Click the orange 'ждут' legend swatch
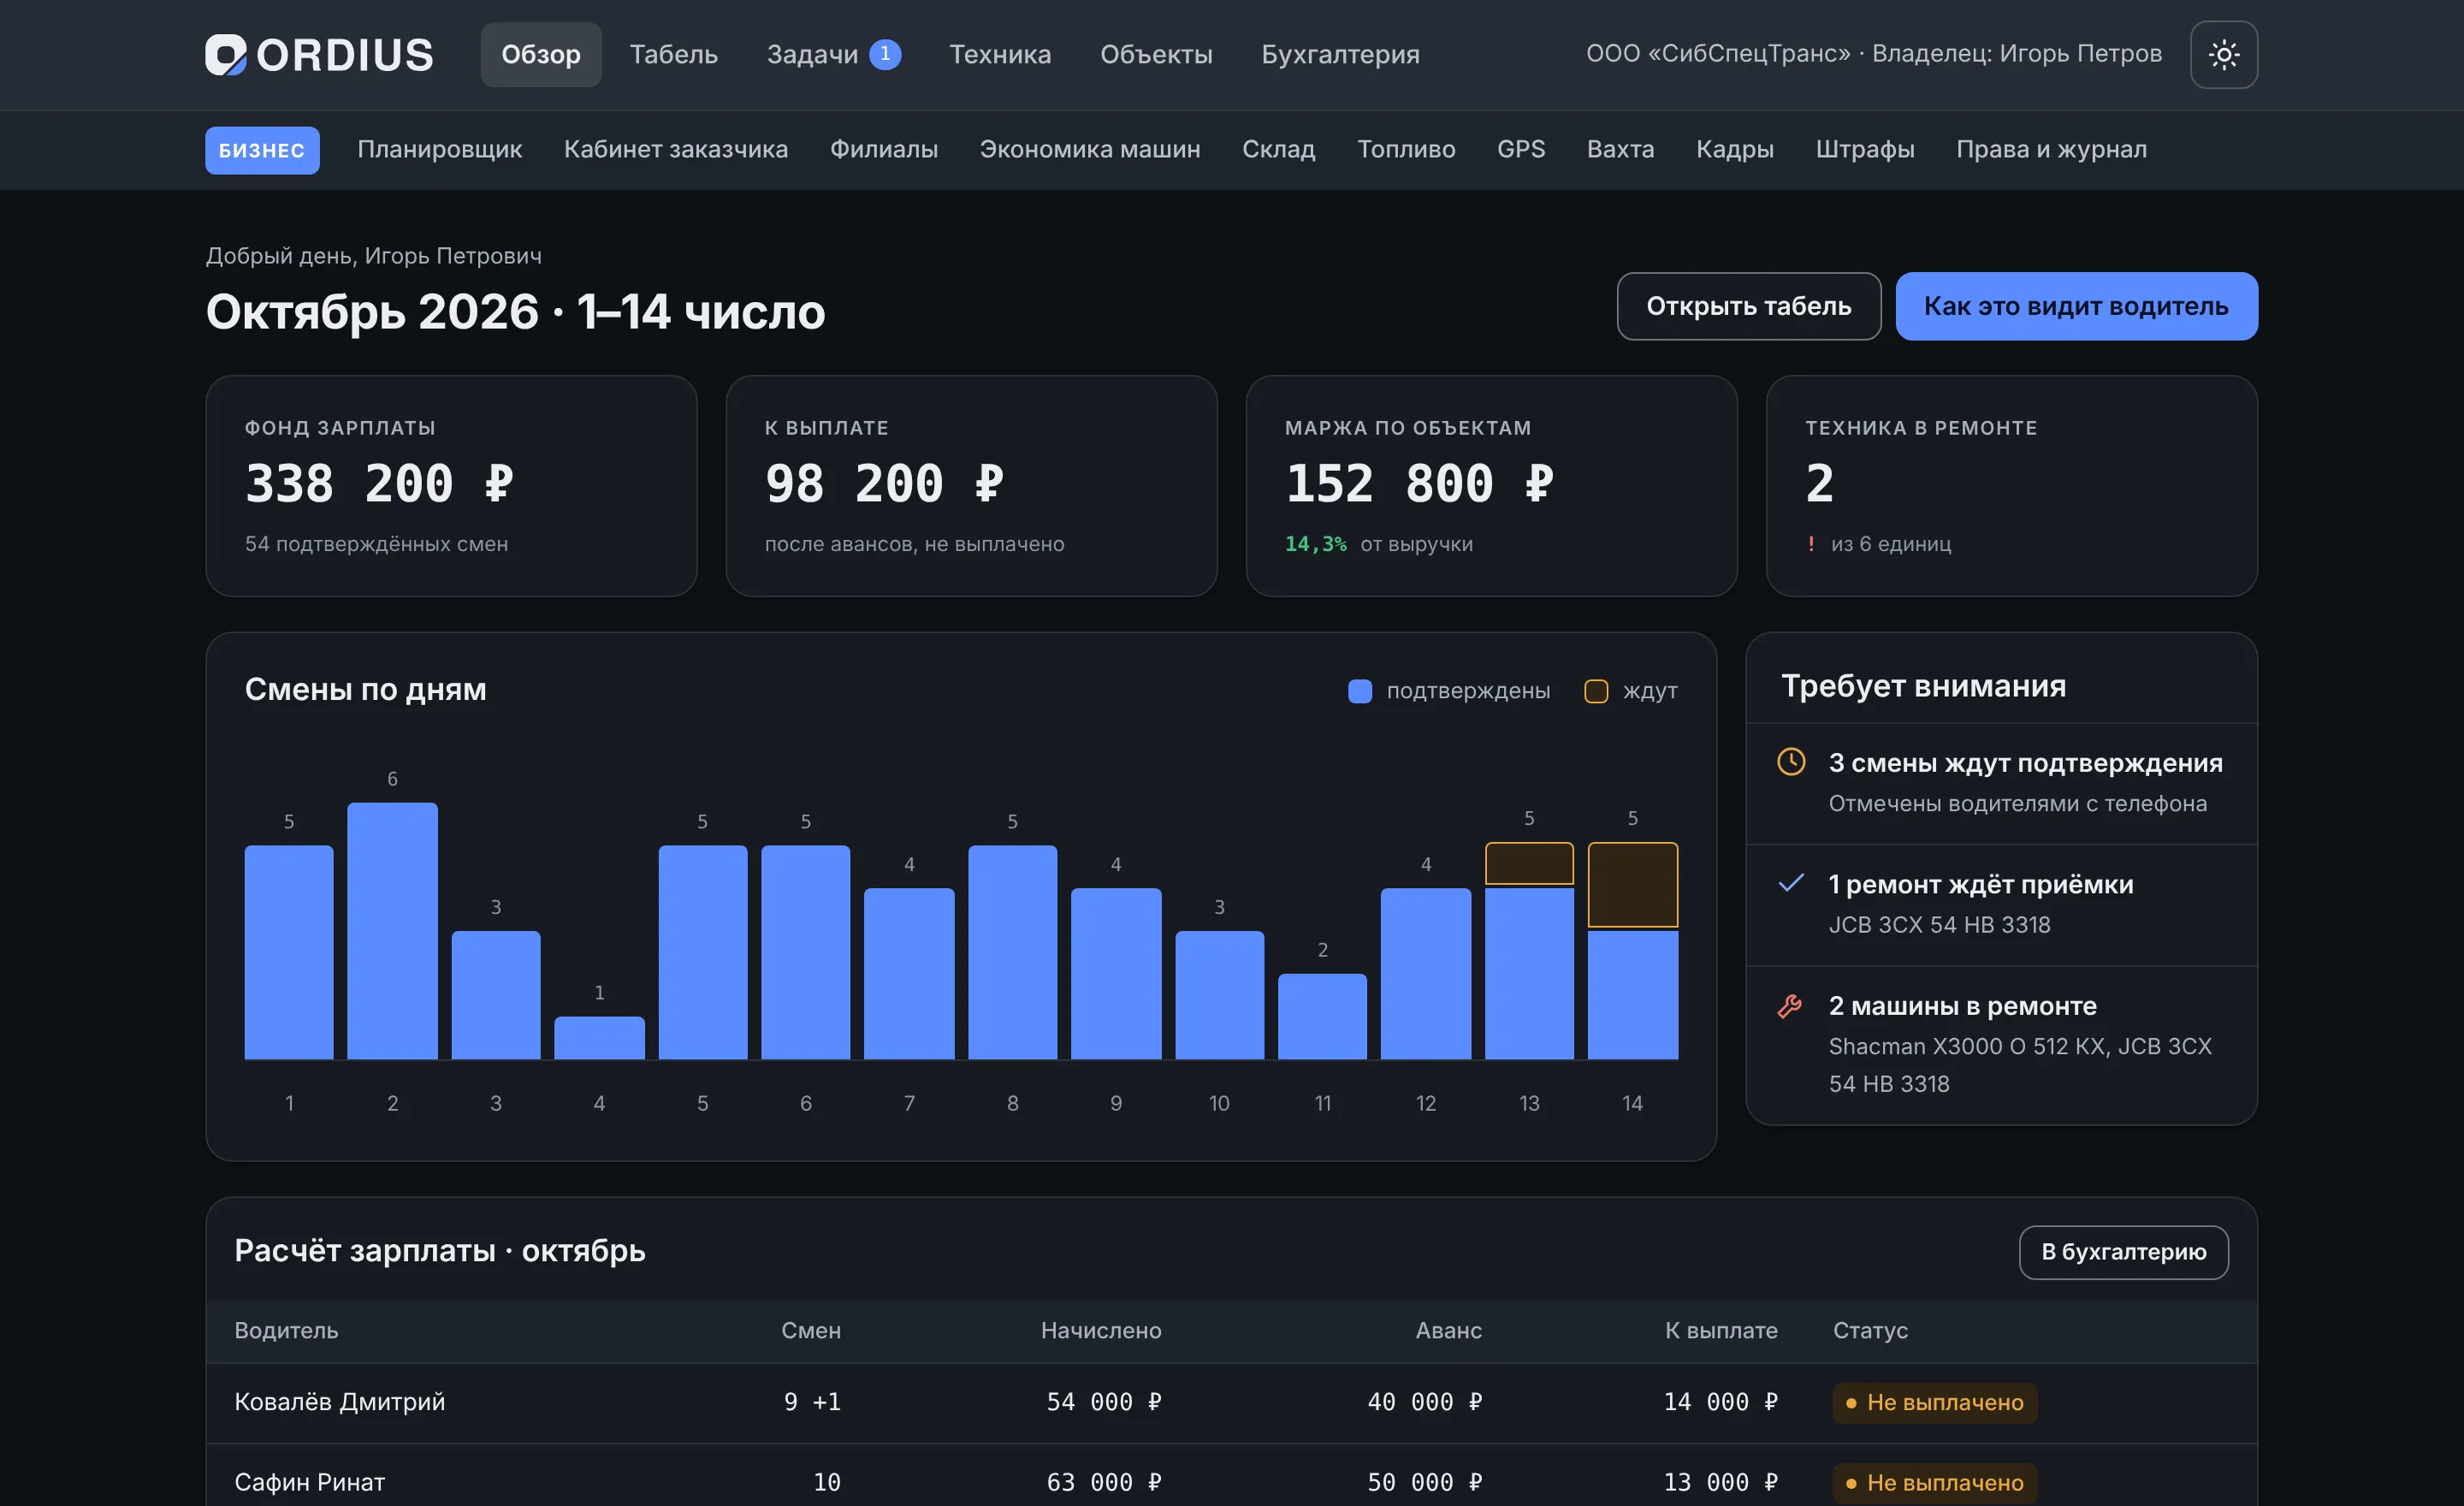This screenshot has height=1506, width=2464. [1596, 691]
